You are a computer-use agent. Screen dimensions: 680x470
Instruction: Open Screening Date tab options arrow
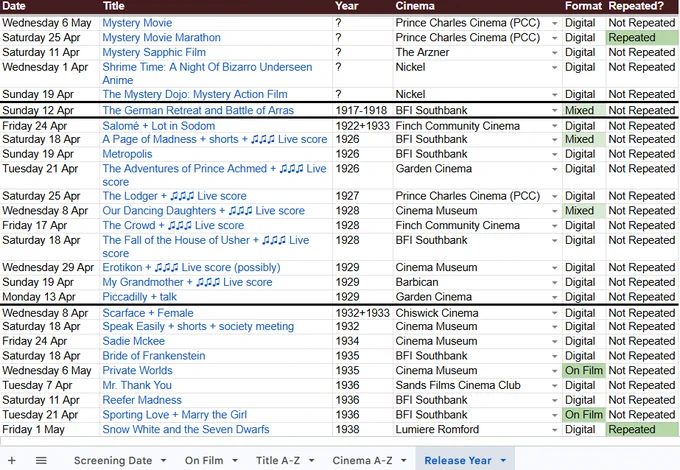(x=163, y=460)
